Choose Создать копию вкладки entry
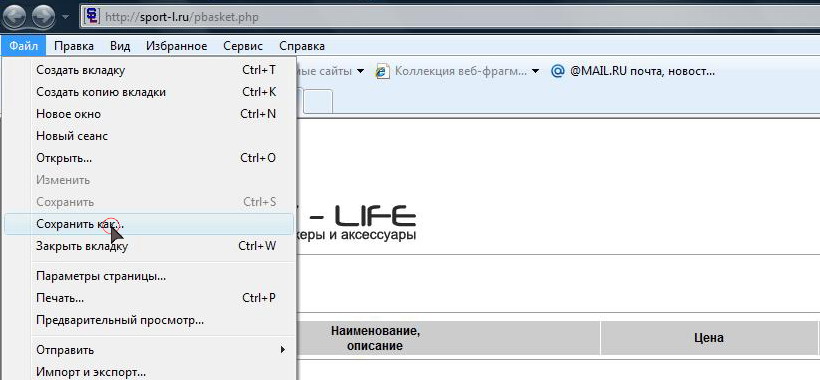Viewport: 820px width, 380px height. click(149, 92)
